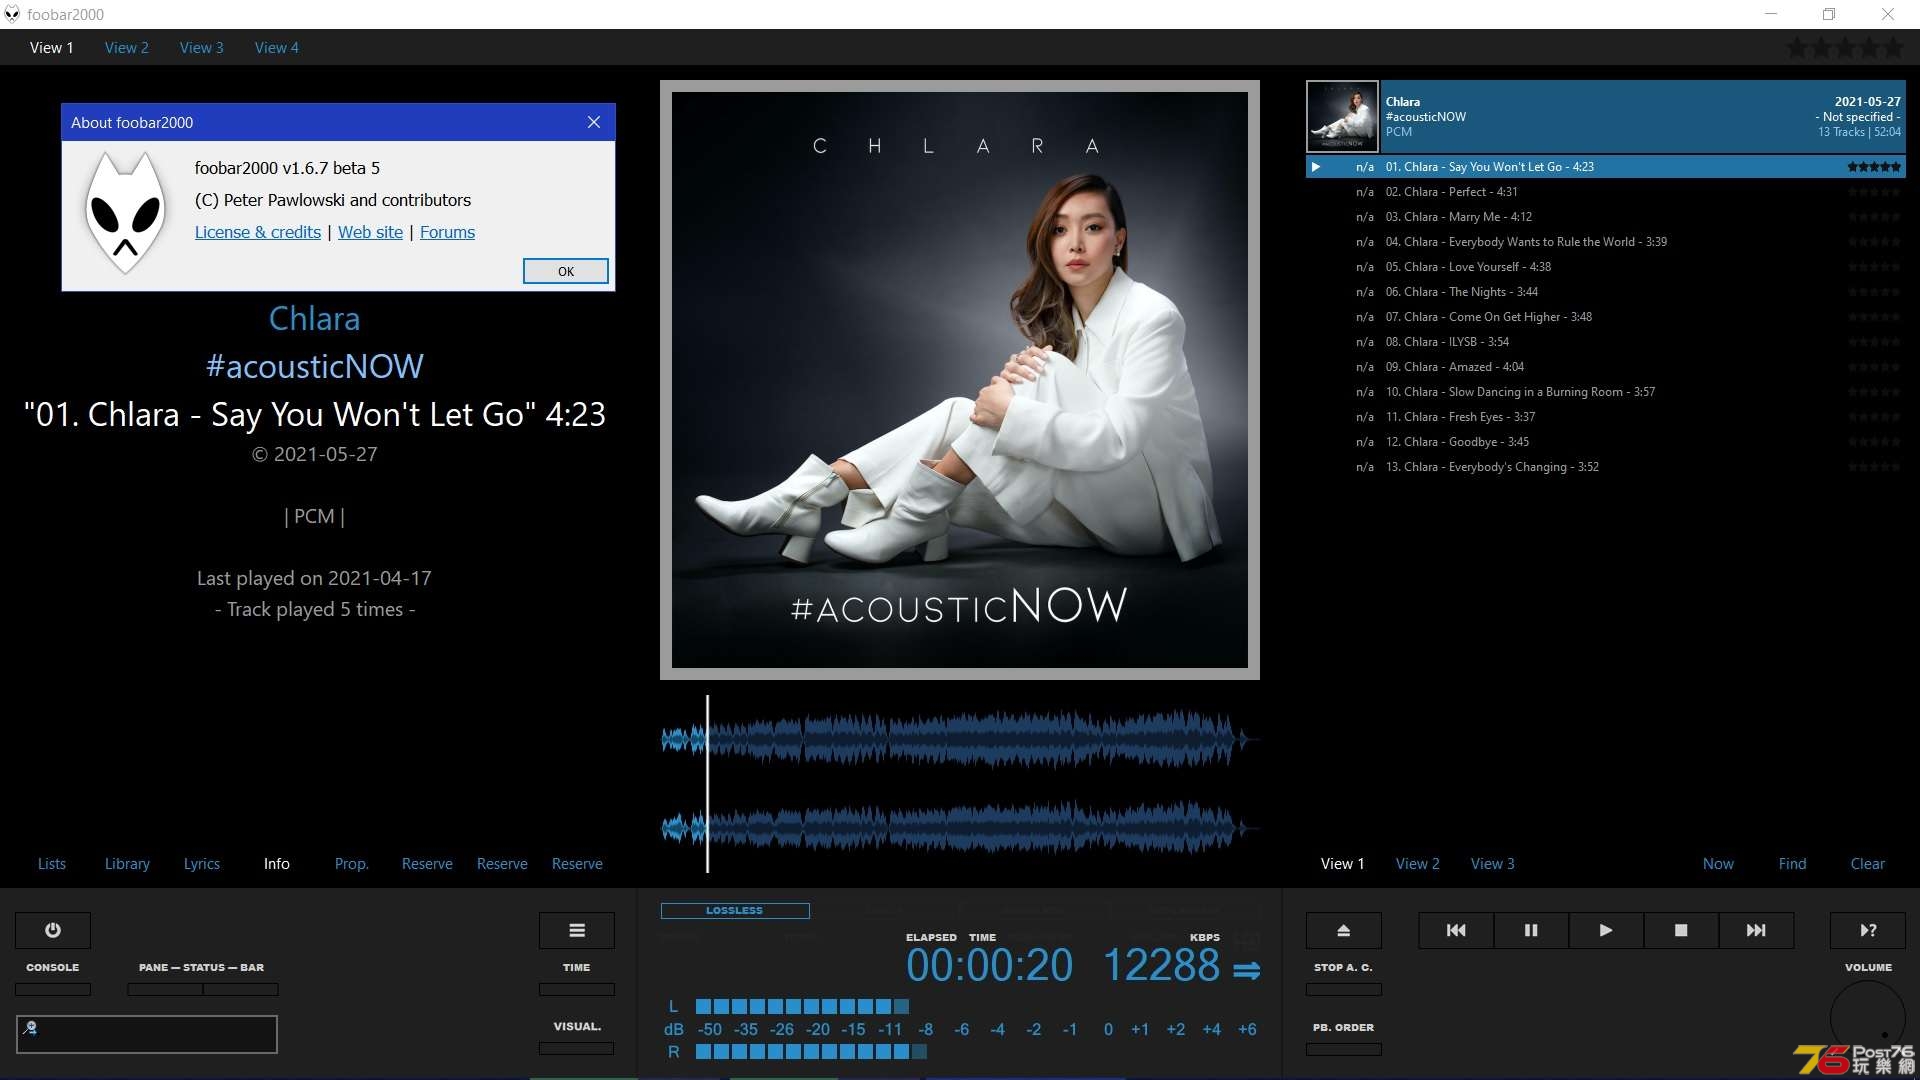This screenshot has width=1920, height=1080.
Task: Select the Info tab
Action: click(x=277, y=863)
